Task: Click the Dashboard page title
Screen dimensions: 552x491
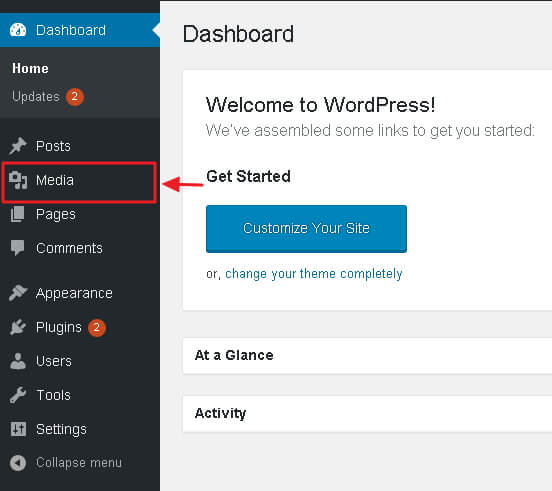Action: click(x=238, y=34)
